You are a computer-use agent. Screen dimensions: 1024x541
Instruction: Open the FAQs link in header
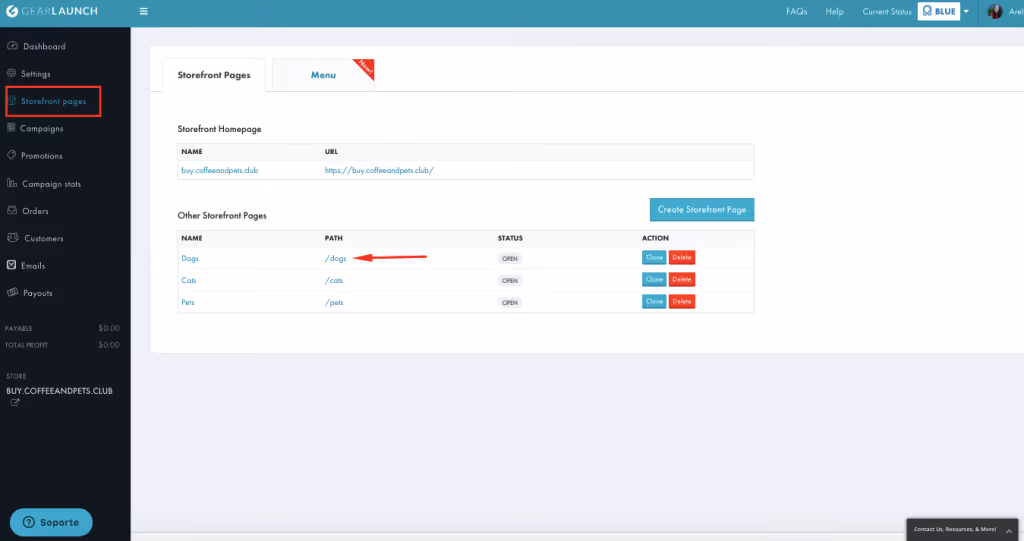(797, 11)
